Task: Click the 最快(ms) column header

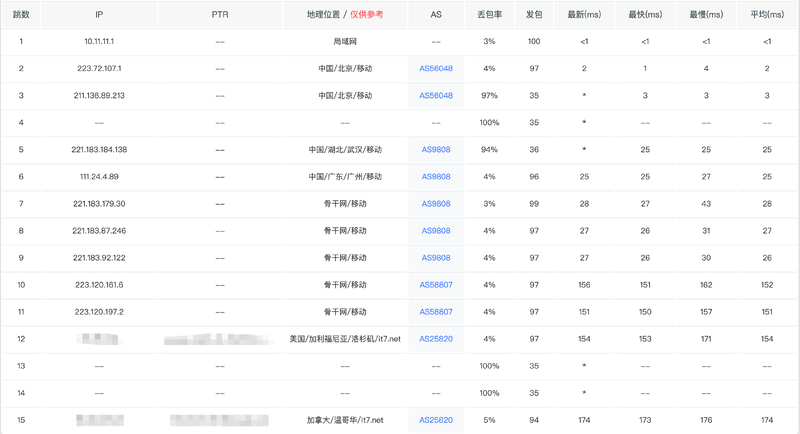Action: [x=645, y=14]
